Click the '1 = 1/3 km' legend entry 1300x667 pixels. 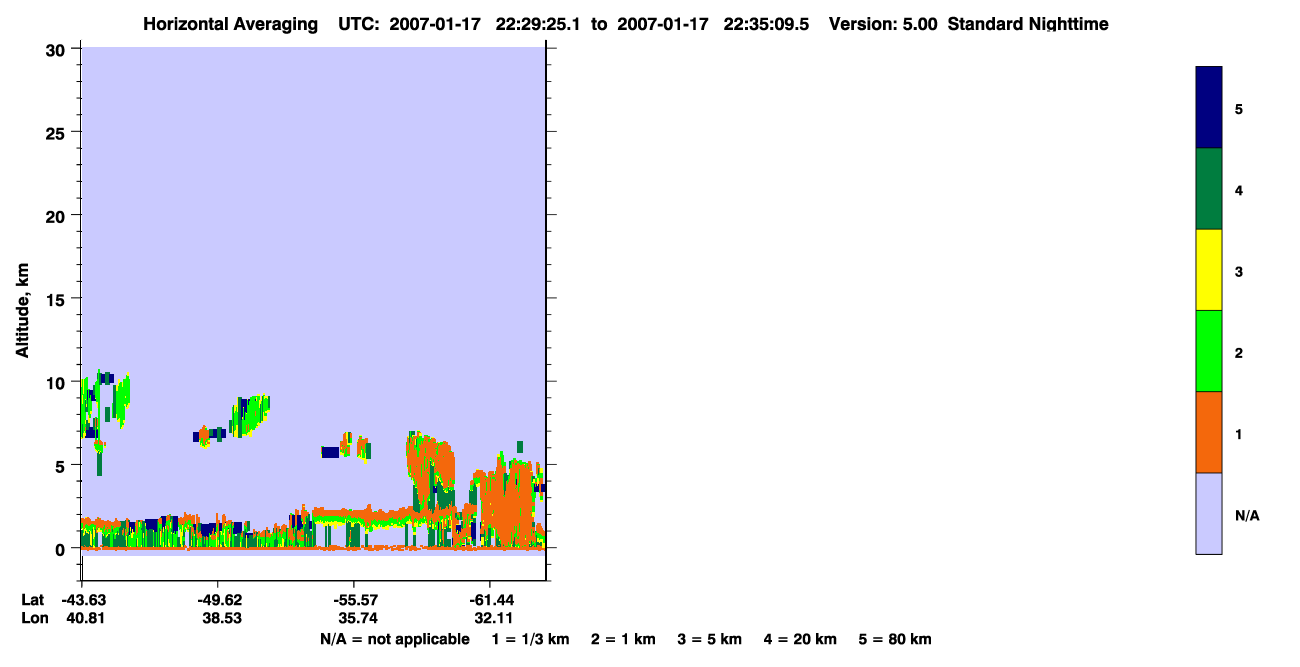[x=530, y=639]
